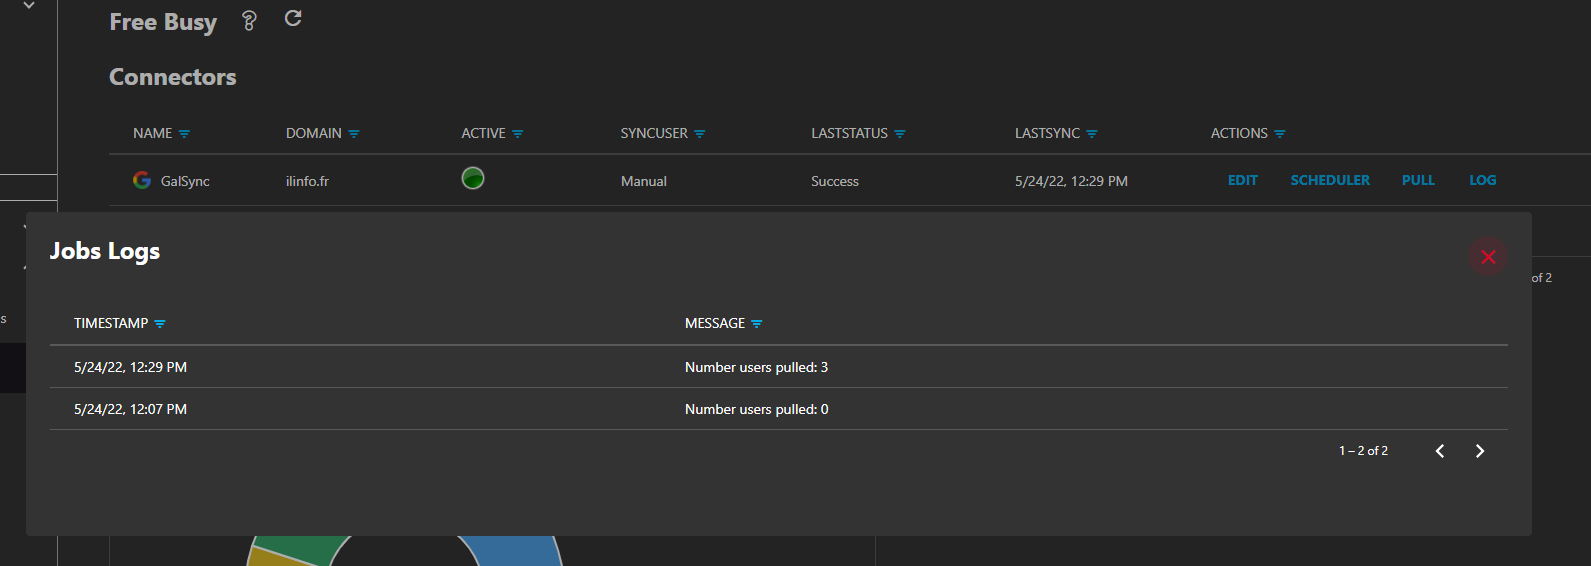Filter the TIMESTAMP column in Jobs Logs
Viewport: 1591px width, 566px height.
160,324
